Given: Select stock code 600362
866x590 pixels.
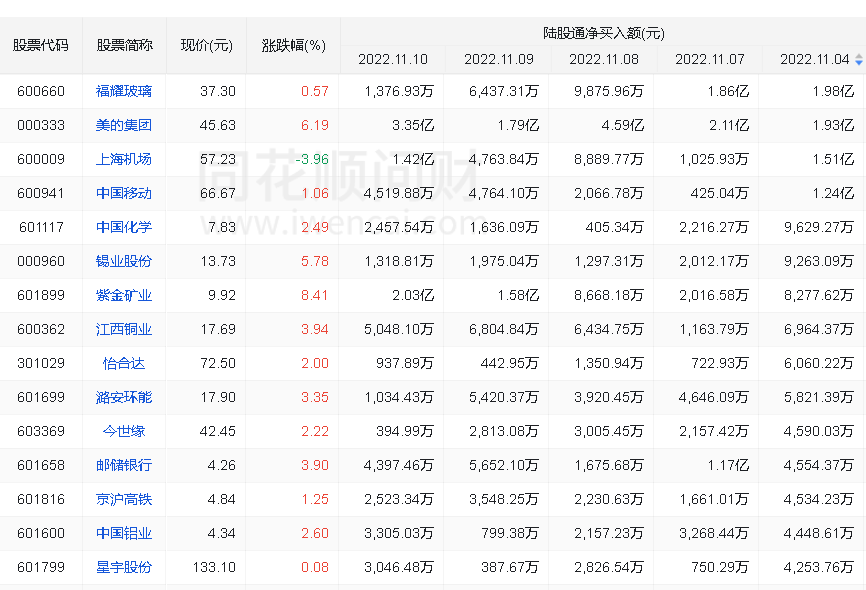Looking at the screenshot, I should 41,329.
